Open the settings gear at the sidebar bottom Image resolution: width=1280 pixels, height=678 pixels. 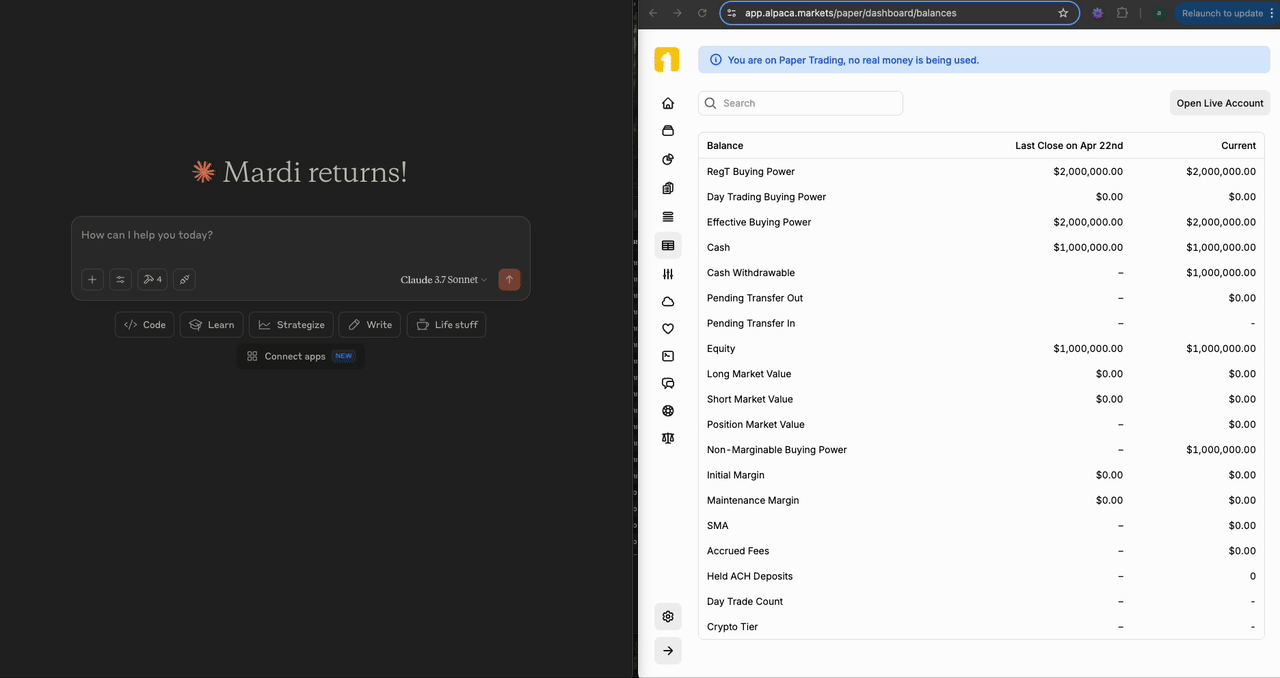pos(667,616)
